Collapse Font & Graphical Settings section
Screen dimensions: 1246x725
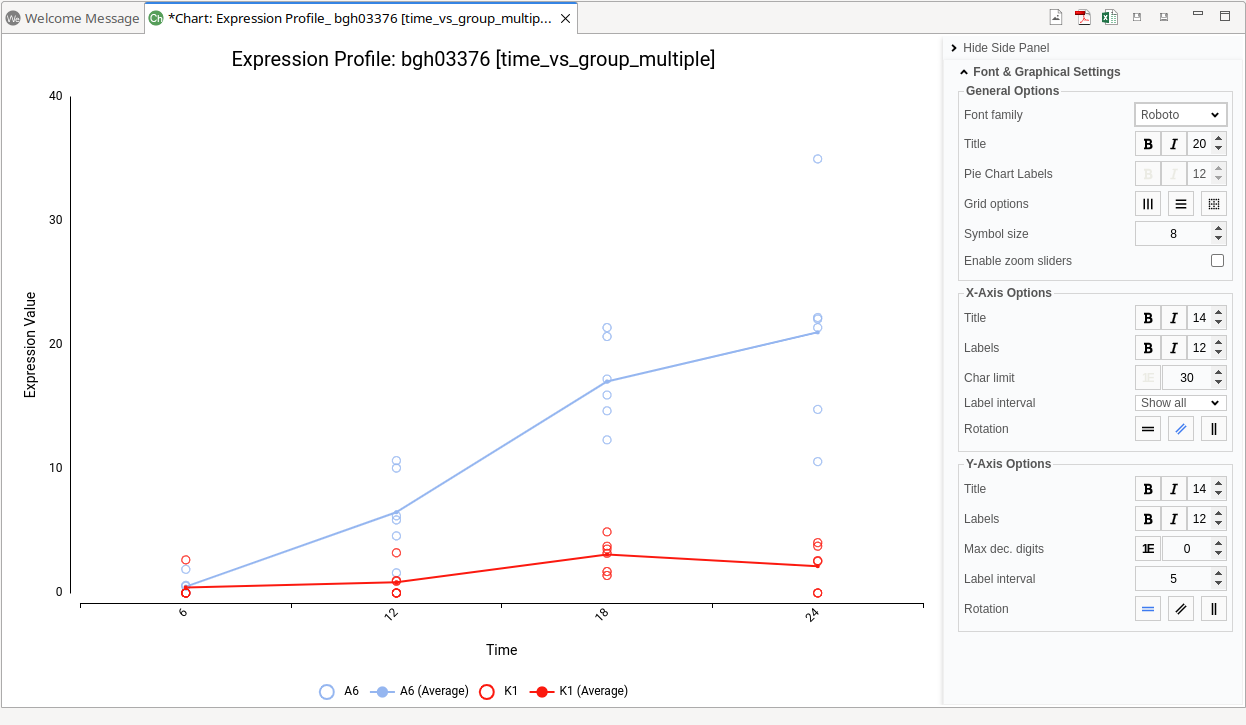(964, 72)
